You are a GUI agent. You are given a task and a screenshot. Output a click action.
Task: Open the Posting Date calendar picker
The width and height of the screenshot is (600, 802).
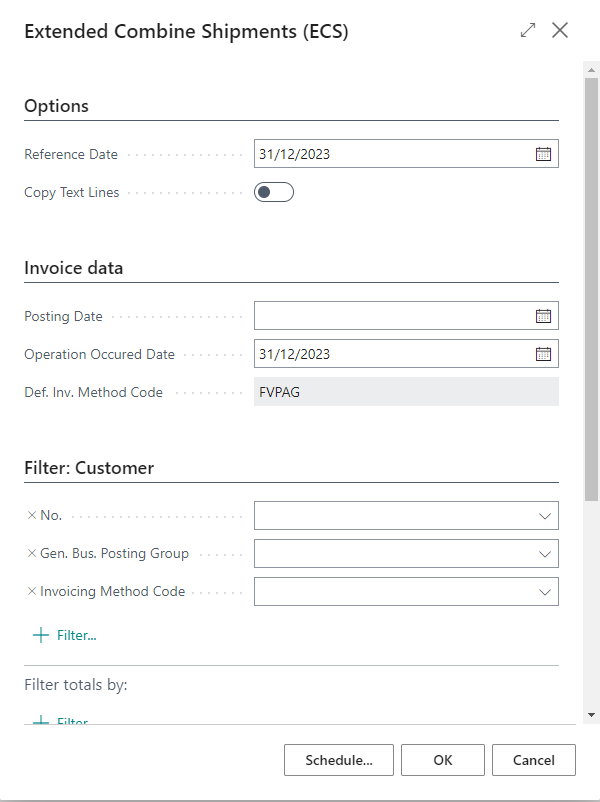543,315
